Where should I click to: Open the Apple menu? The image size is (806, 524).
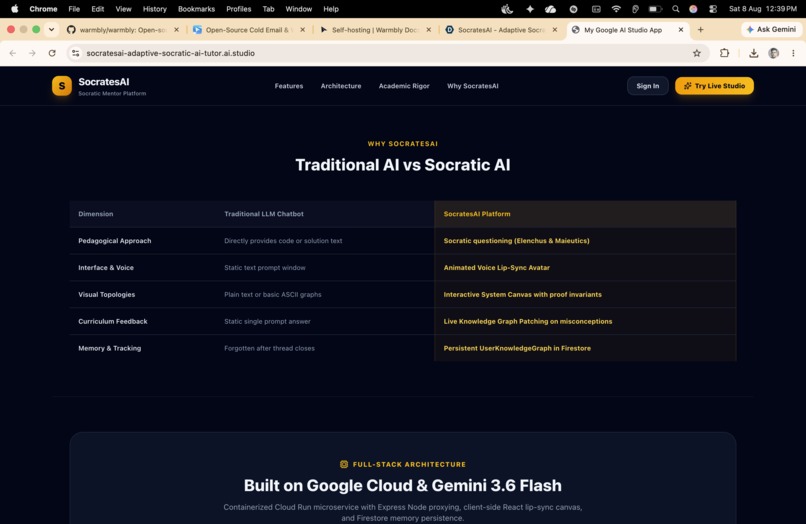[14, 9]
